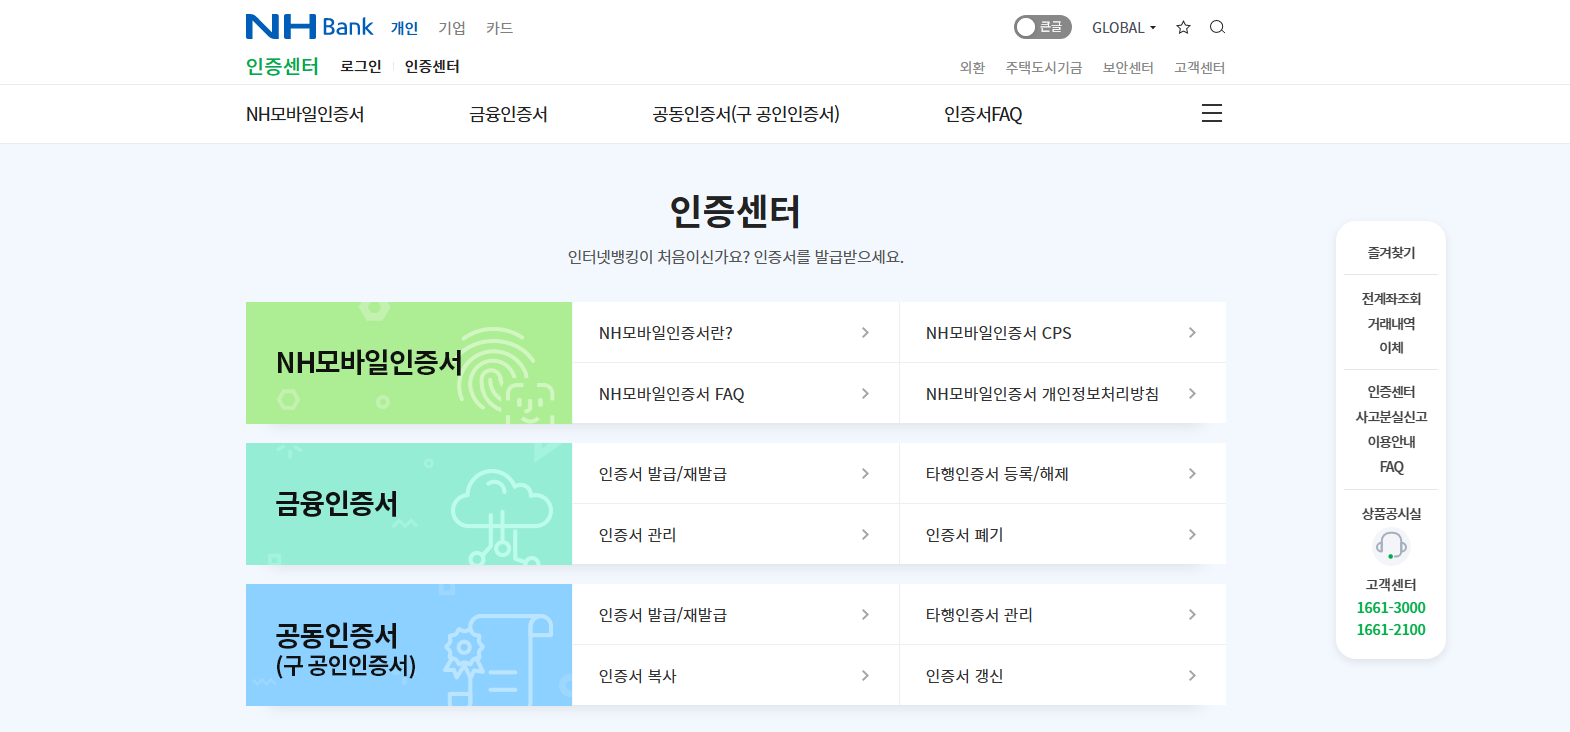
Task: Open NH모바일인증서란? item
Action: click(x=735, y=333)
